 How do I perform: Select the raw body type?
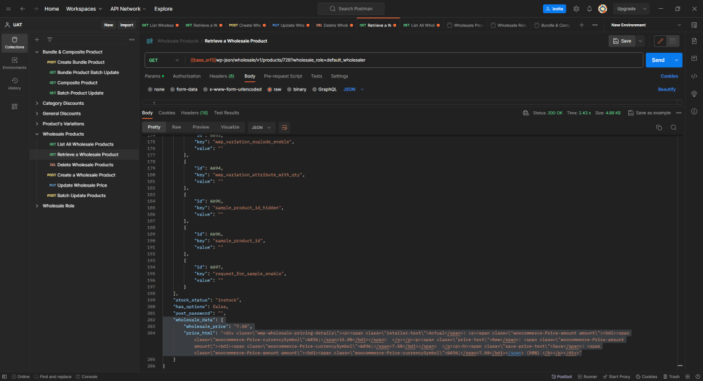point(274,90)
